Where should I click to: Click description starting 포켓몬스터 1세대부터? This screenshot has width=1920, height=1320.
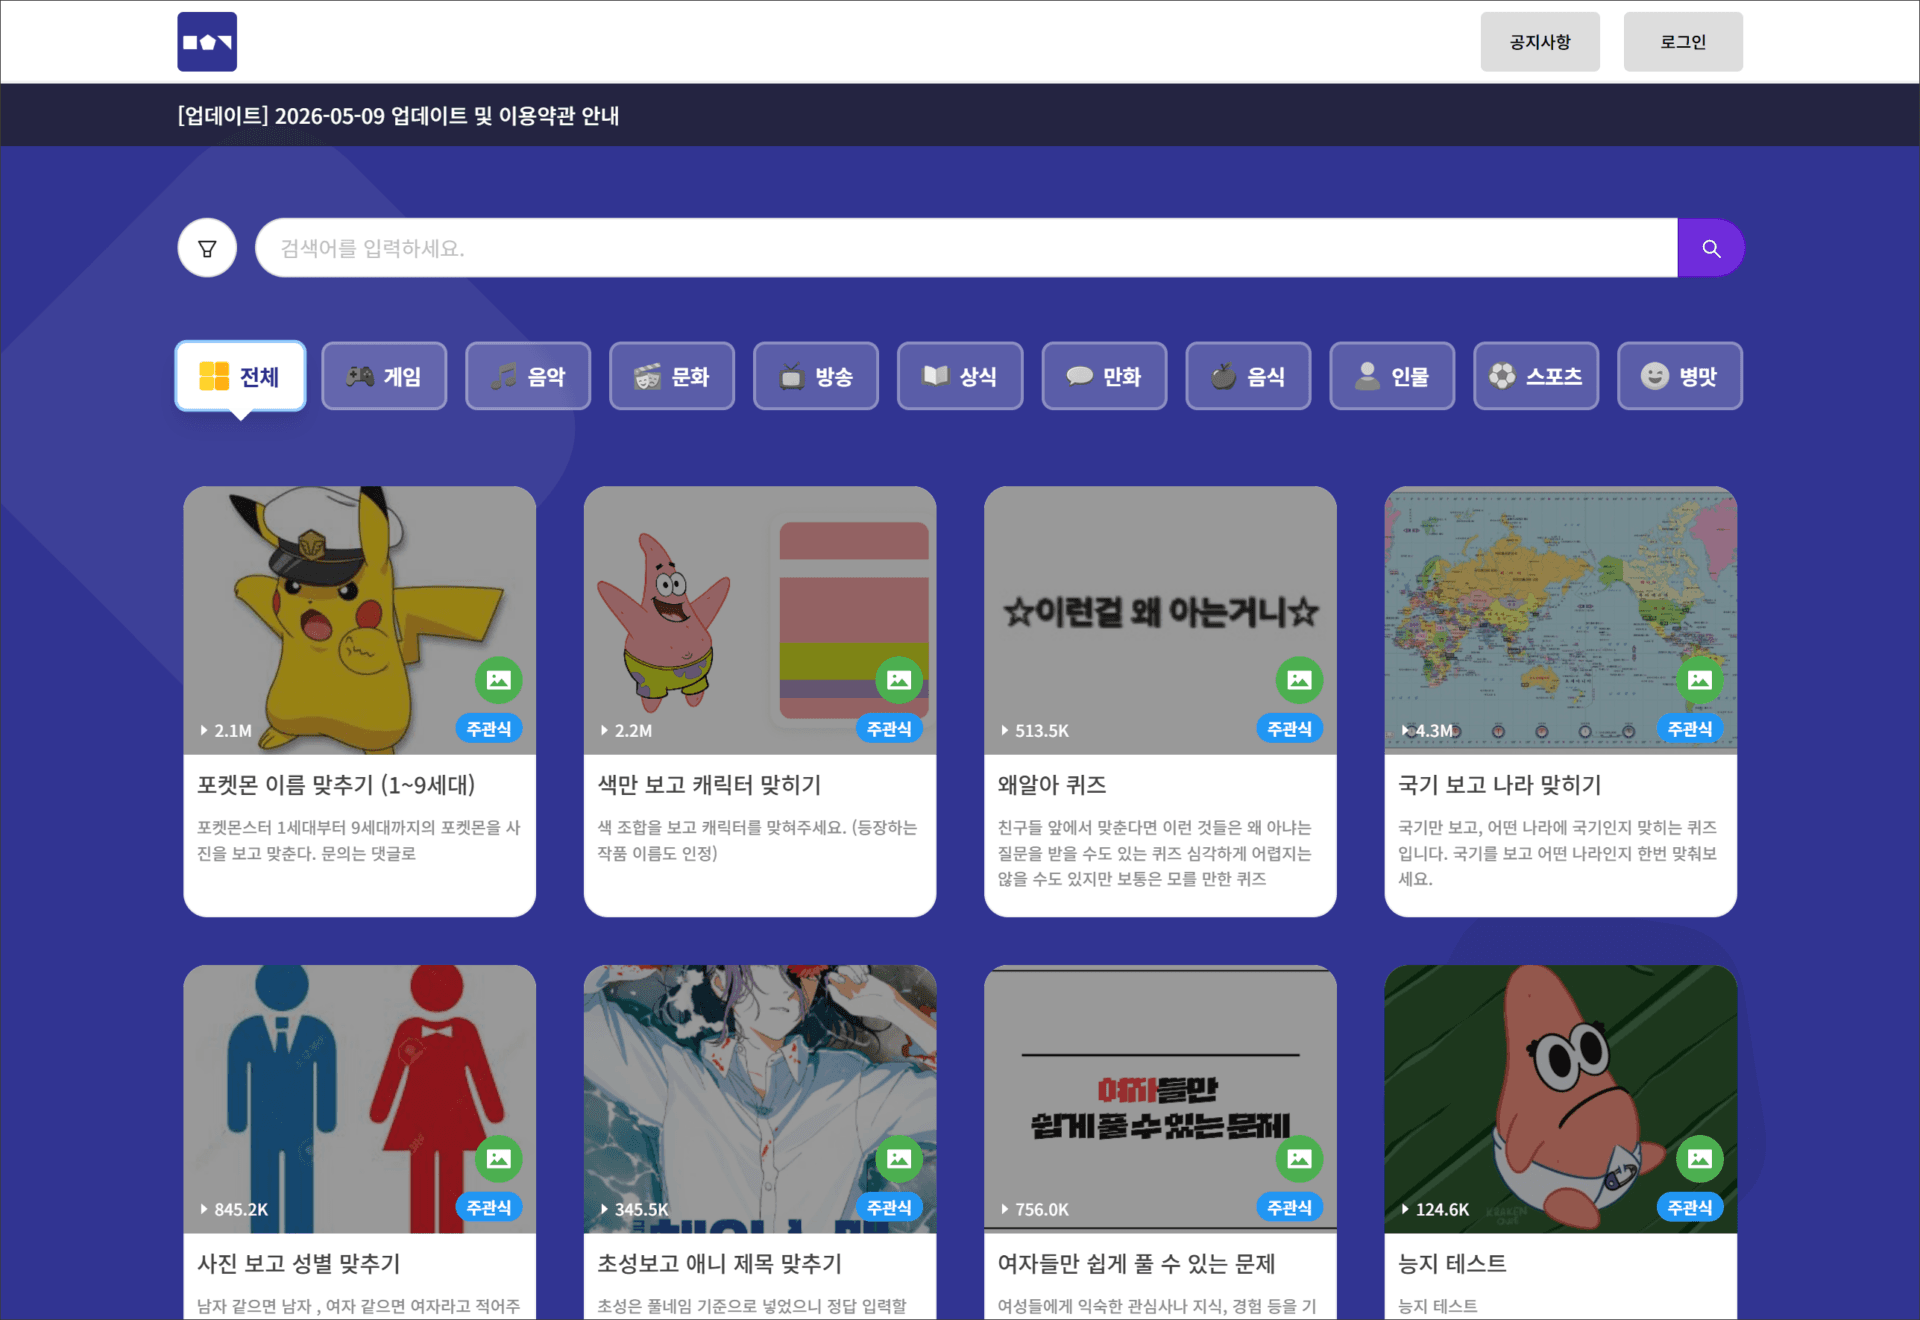coord(359,840)
